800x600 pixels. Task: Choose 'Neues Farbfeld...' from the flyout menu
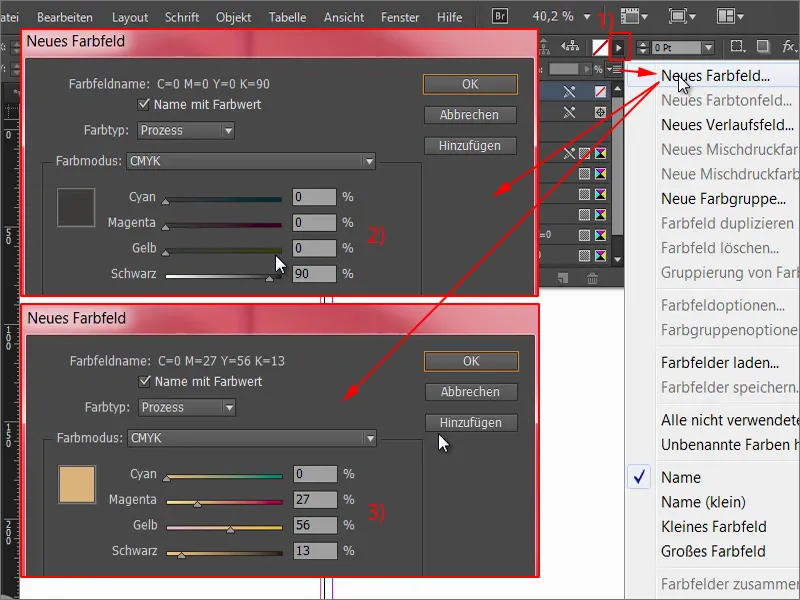point(715,76)
